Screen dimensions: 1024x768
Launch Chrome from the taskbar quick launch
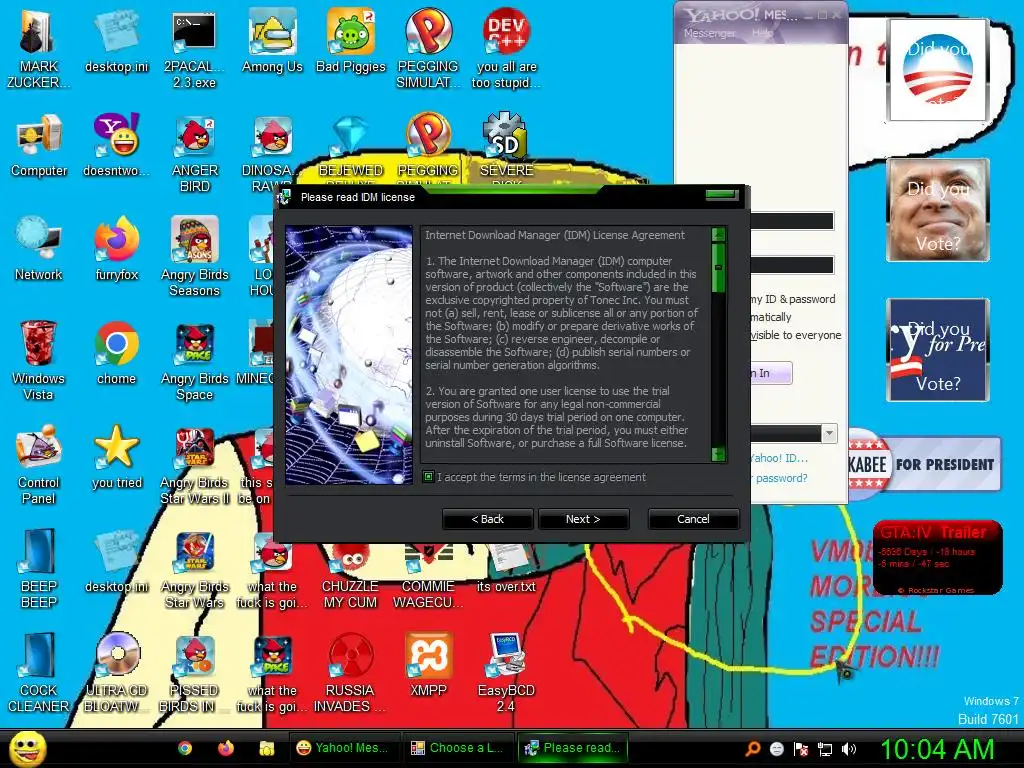(x=185, y=748)
